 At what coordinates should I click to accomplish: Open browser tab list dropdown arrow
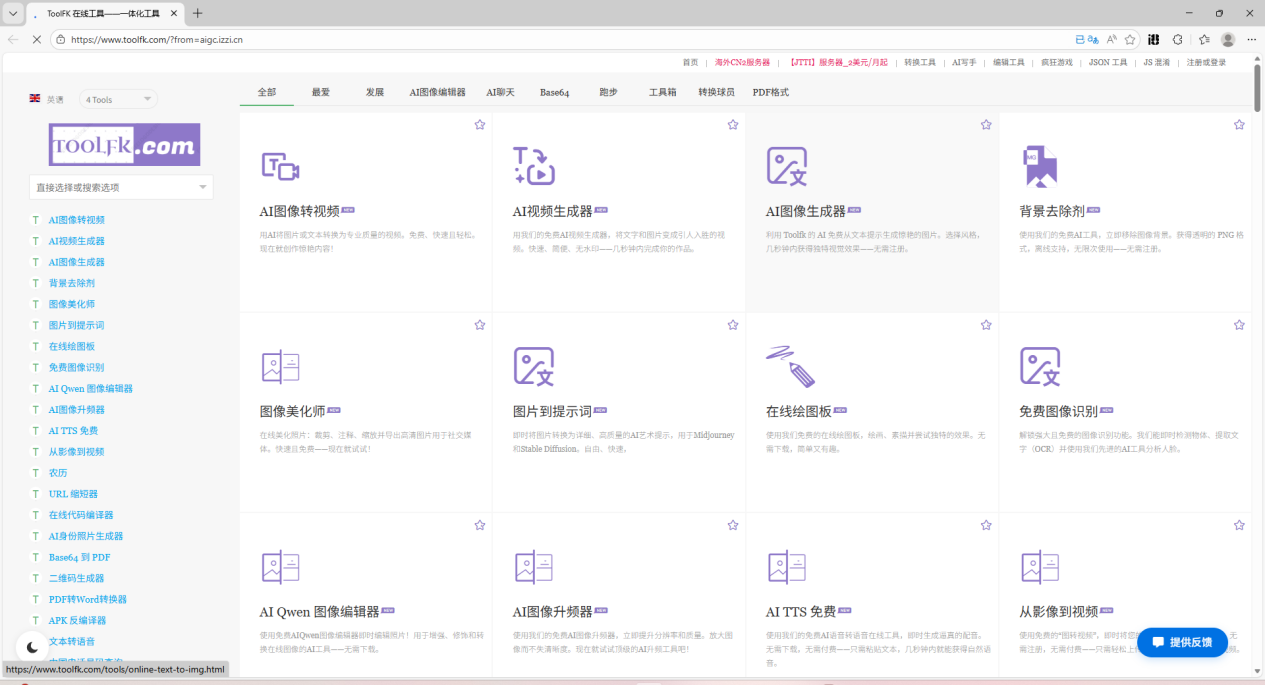pyautogui.click(x=13, y=13)
